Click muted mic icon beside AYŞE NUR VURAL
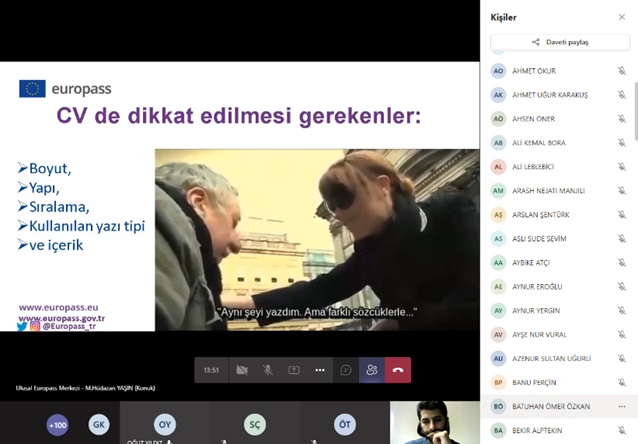 (622, 335)
